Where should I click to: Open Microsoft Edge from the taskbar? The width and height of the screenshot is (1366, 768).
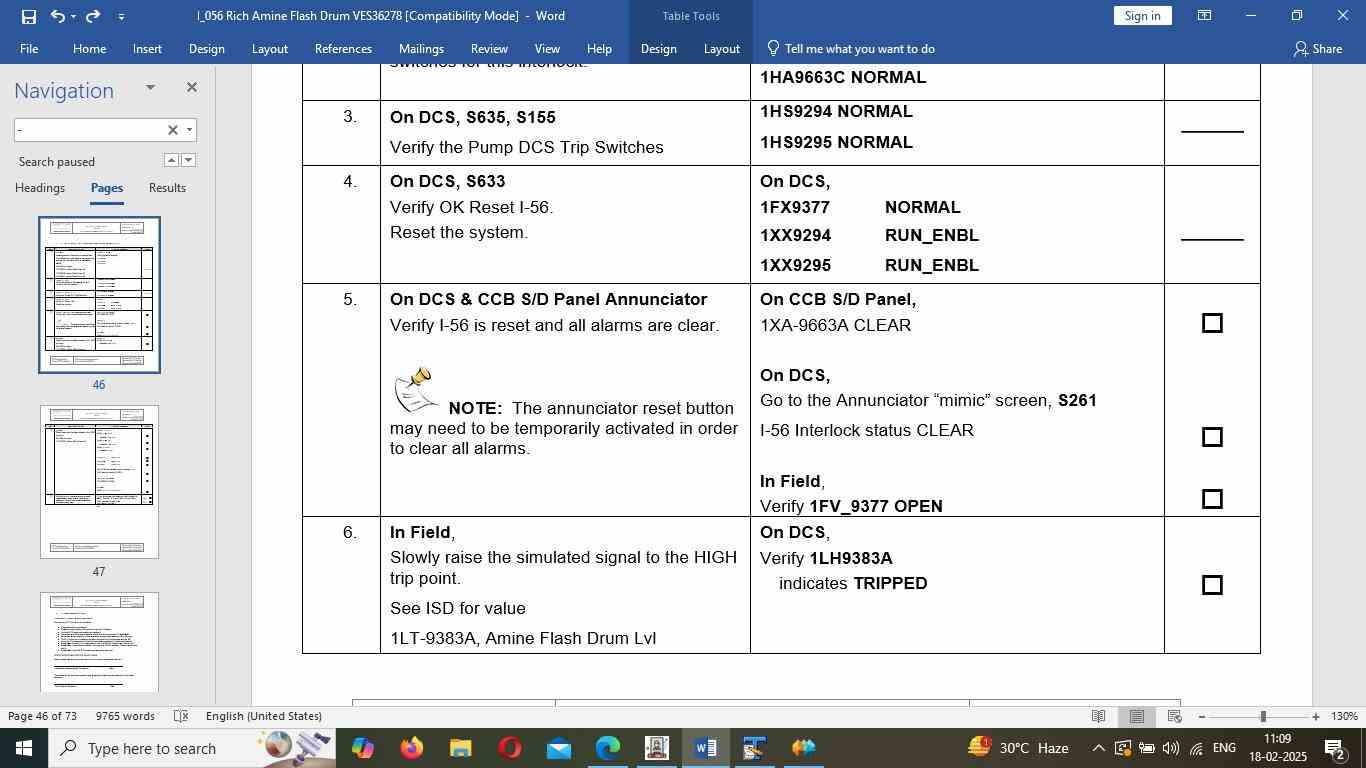pos(608,748)
